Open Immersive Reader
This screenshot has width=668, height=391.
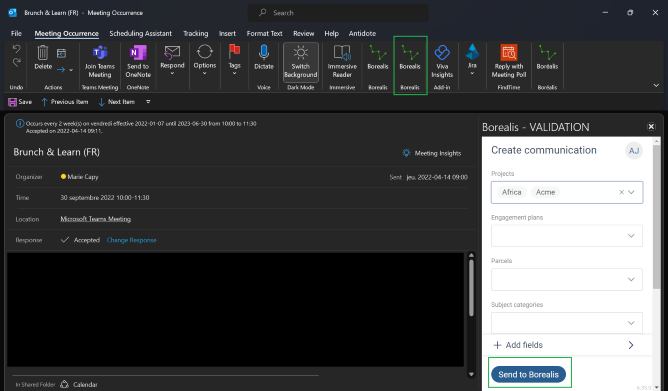point(342,62)
